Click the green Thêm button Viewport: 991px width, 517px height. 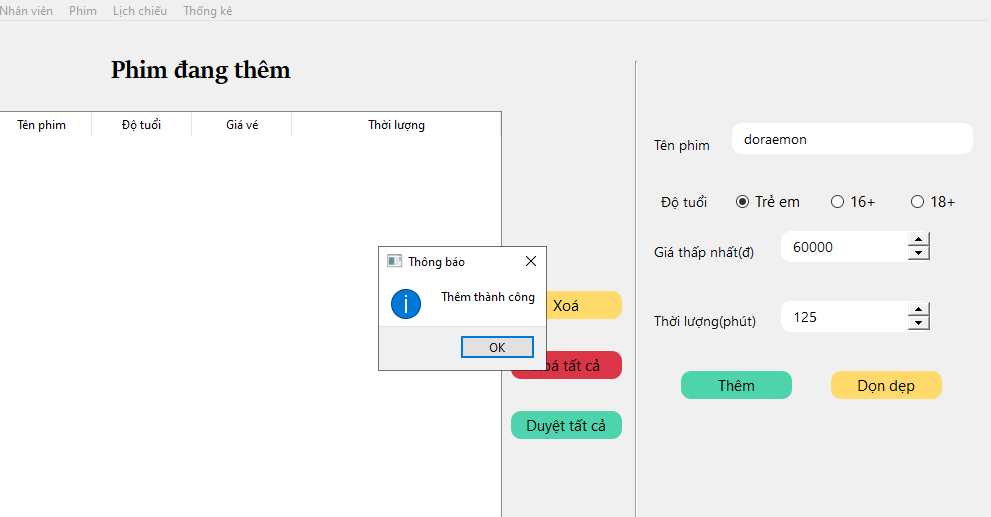pyautogui.click(x=736, y=385)
